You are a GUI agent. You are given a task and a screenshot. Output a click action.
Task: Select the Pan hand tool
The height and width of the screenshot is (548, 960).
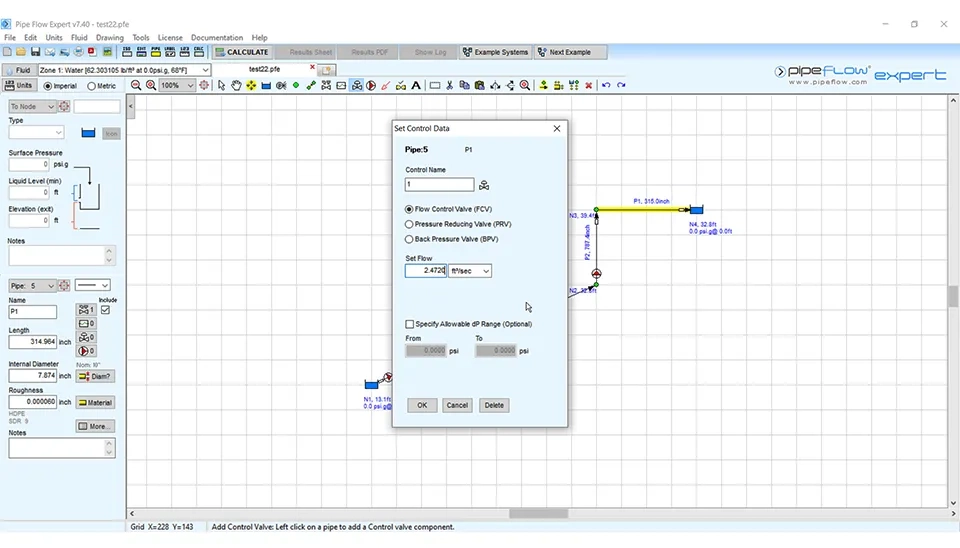point(236,86)
